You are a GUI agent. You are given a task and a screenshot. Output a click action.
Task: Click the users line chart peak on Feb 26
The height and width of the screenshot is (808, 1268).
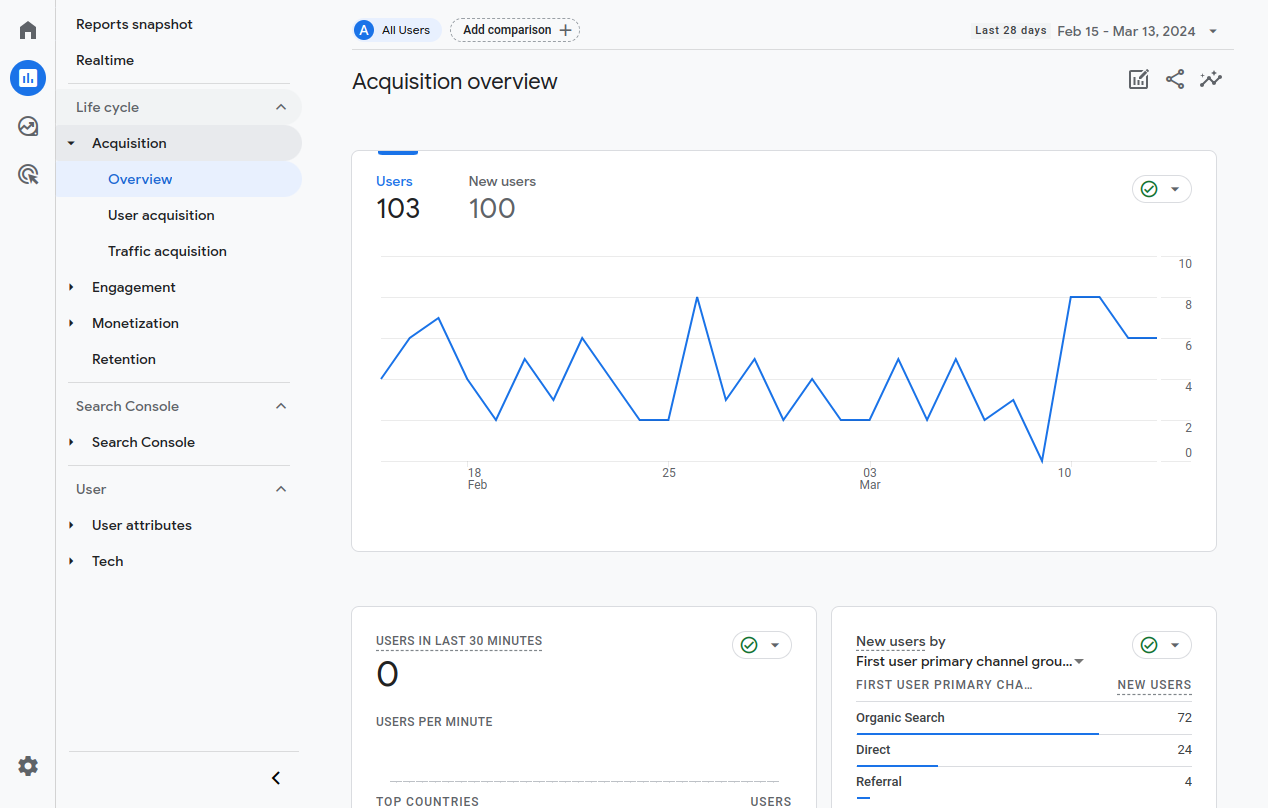tap(697, 297)
